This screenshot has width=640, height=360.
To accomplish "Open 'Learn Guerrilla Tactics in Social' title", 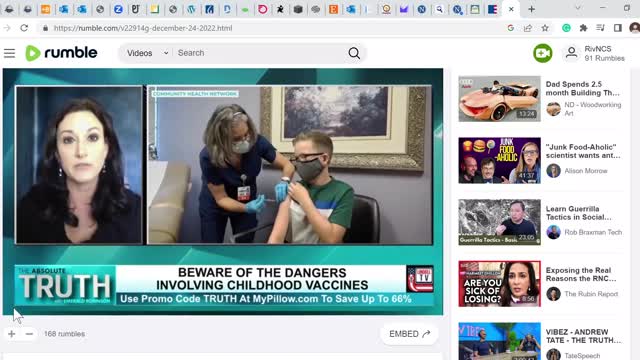I will [x=579, y=213].
